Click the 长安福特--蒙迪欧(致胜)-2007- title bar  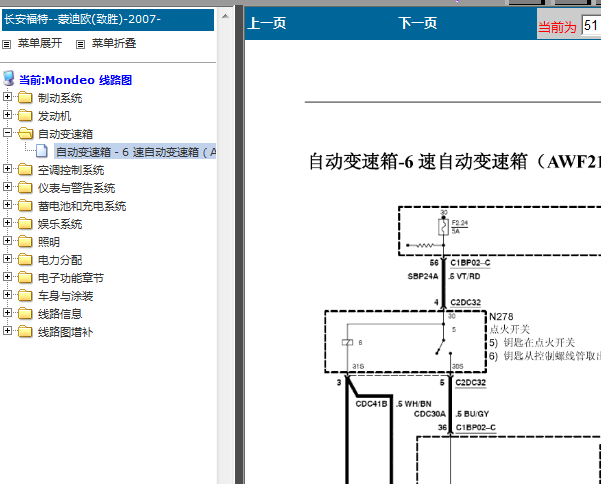point(108,20)
